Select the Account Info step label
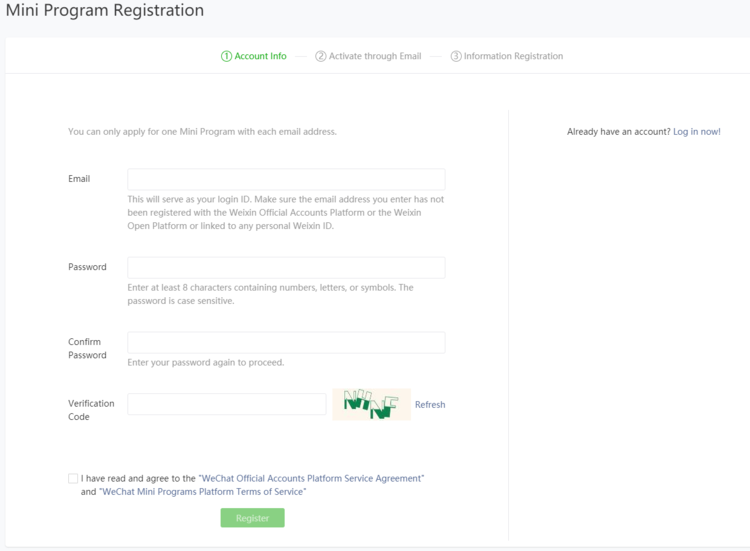Viewport: 750px width, 551px height. point(260,56)
